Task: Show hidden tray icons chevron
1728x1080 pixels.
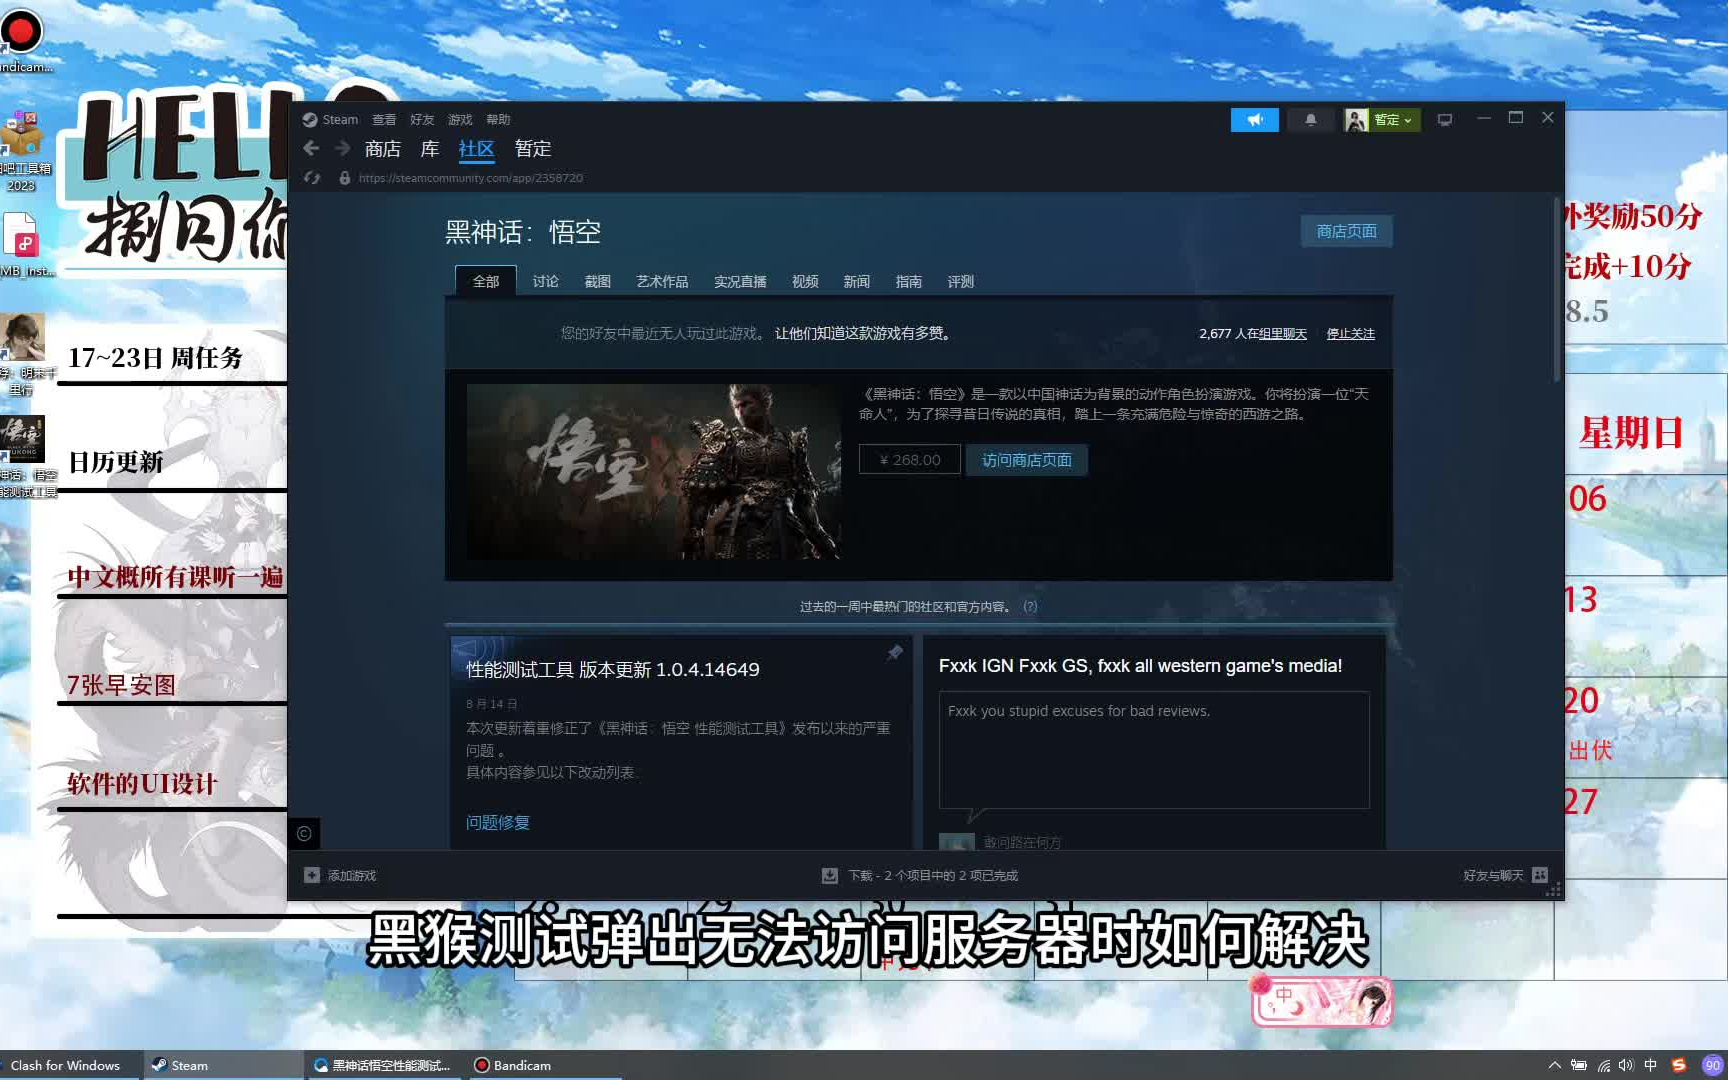Action: (x=1554, y=1065)
